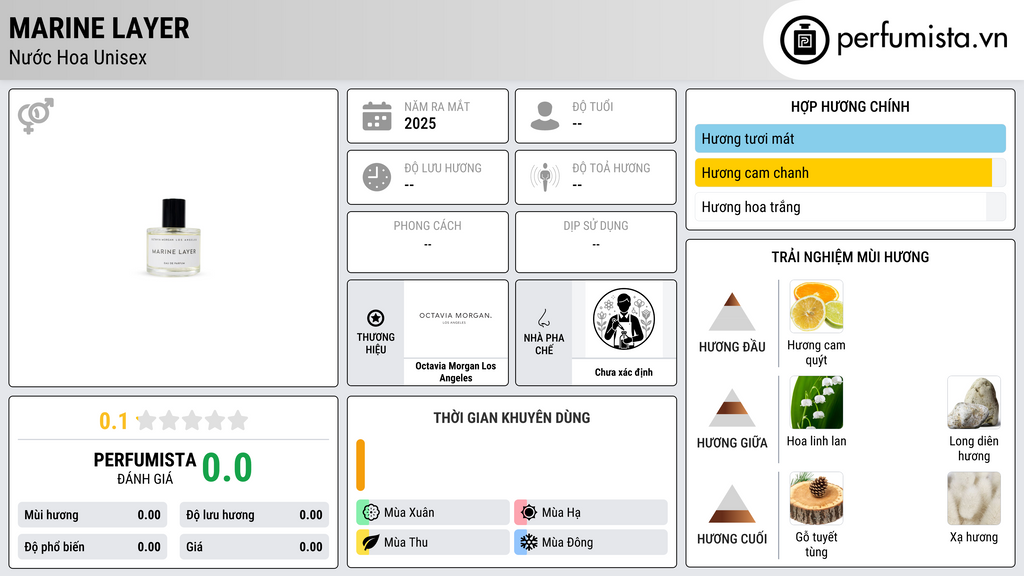Open the Marine Layer bottle image
This screenshot has height=576, width=1024.
click(x=174, y=237)
